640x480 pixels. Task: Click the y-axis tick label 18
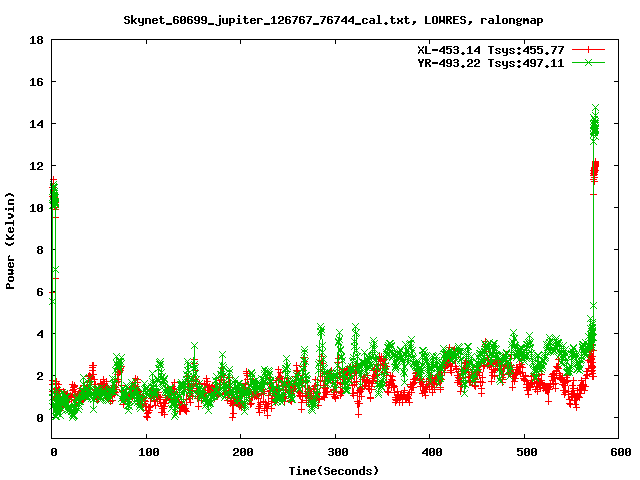37,40
